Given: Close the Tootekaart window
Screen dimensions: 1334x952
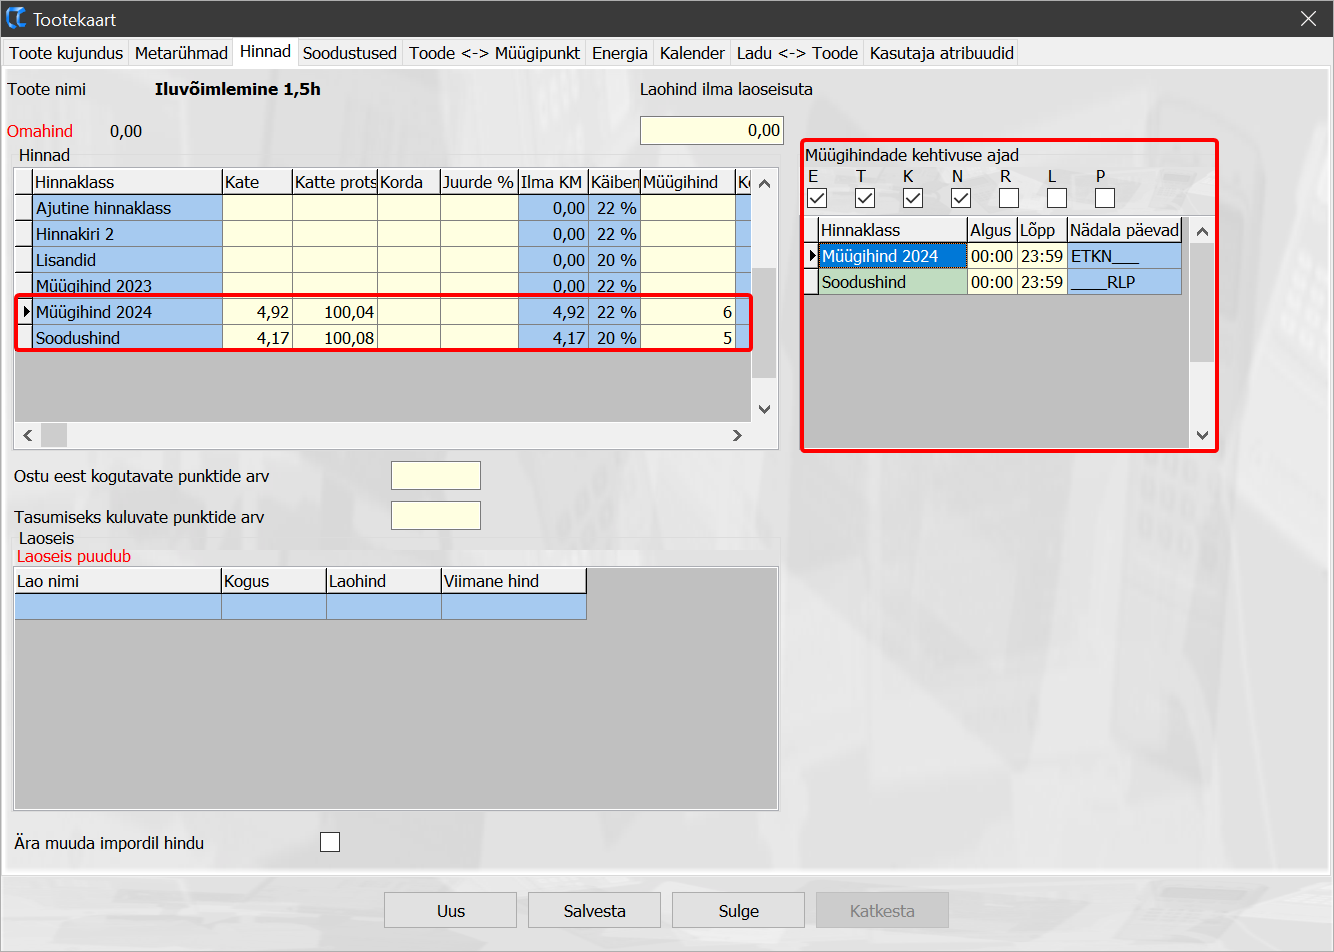Looking at the screenshot, I should click(1308, 19).
